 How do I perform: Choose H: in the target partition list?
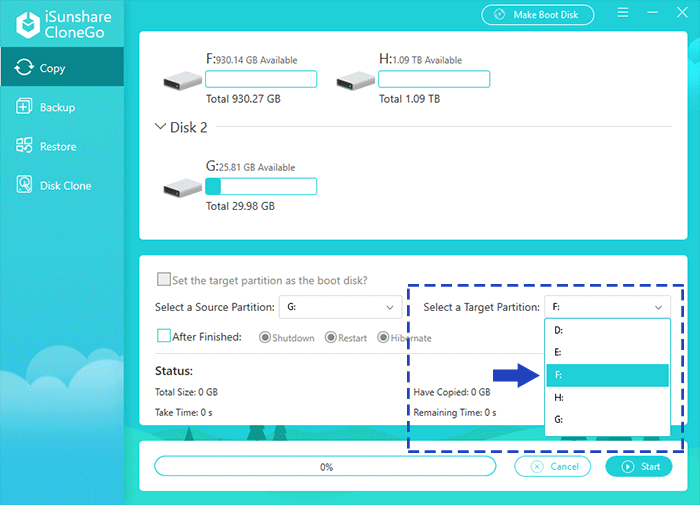(607, 397)
